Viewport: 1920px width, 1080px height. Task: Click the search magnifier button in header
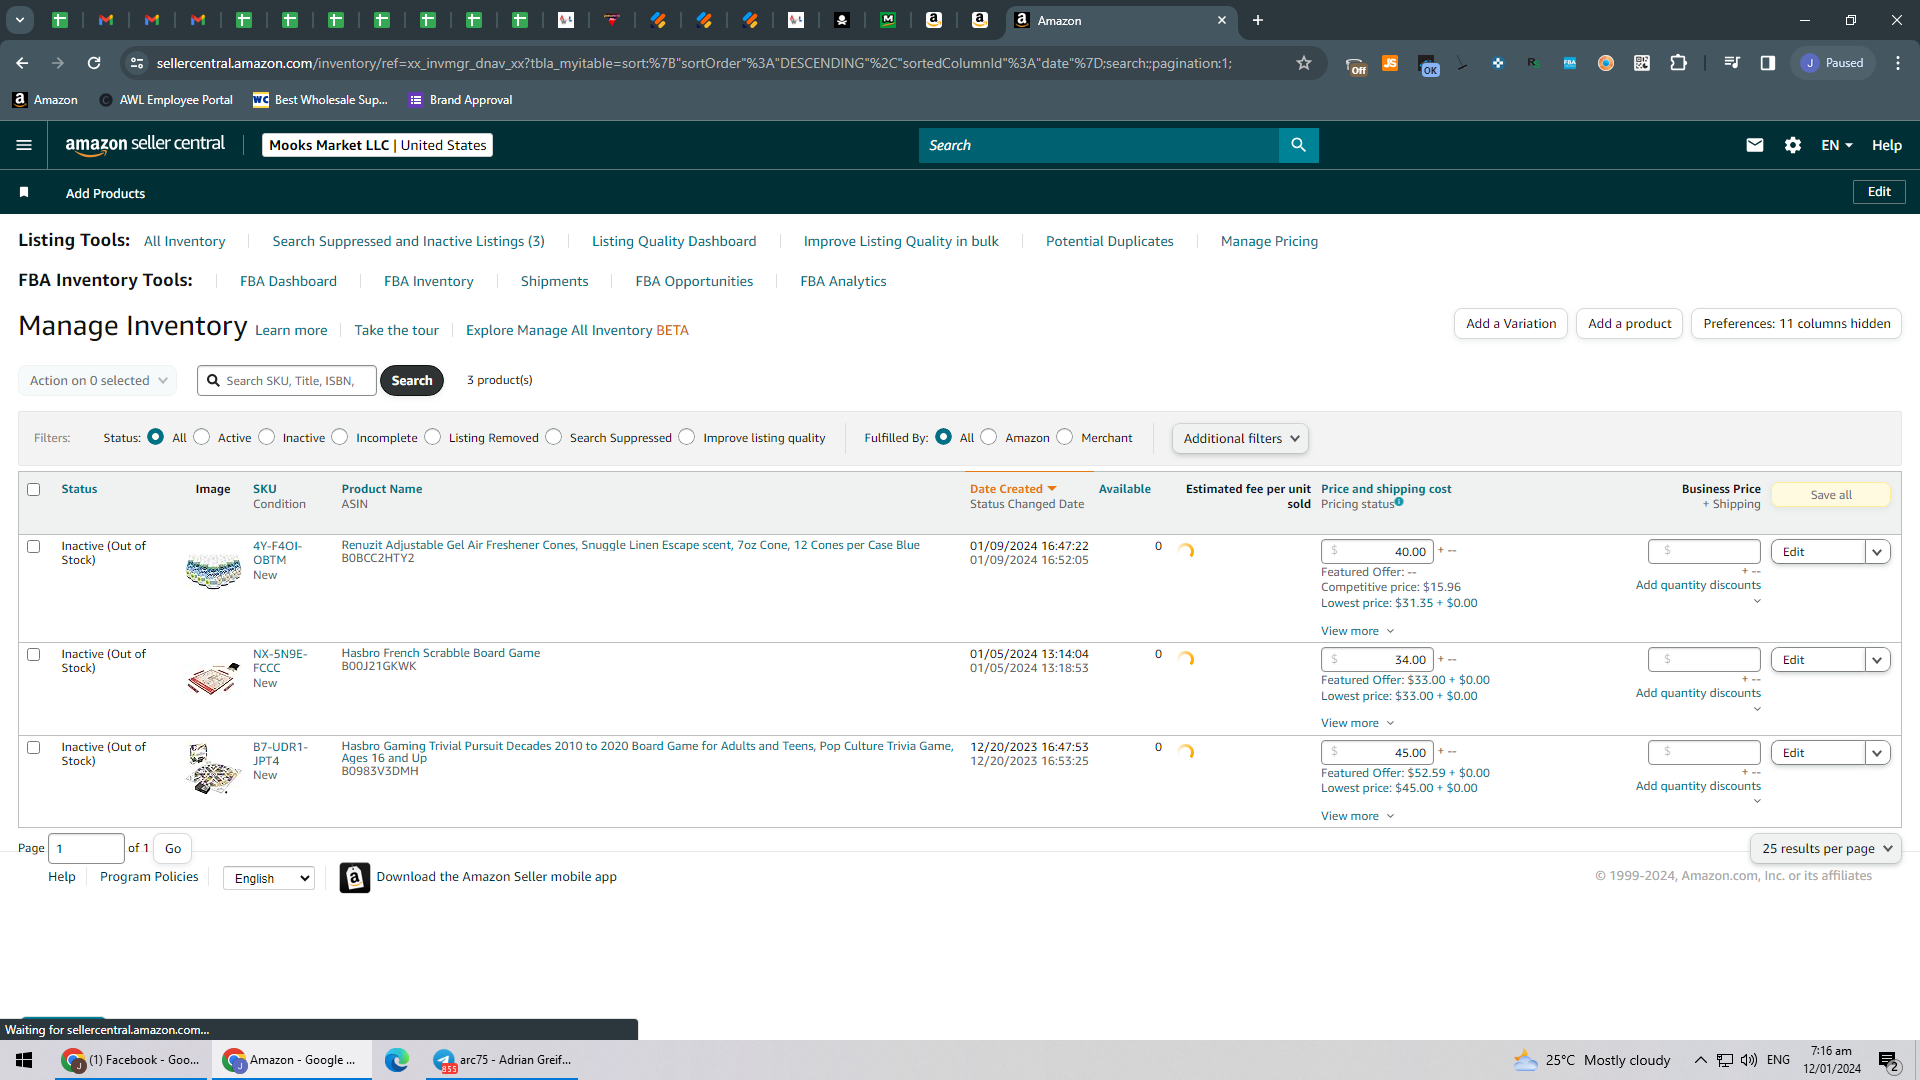(1298, 145)
